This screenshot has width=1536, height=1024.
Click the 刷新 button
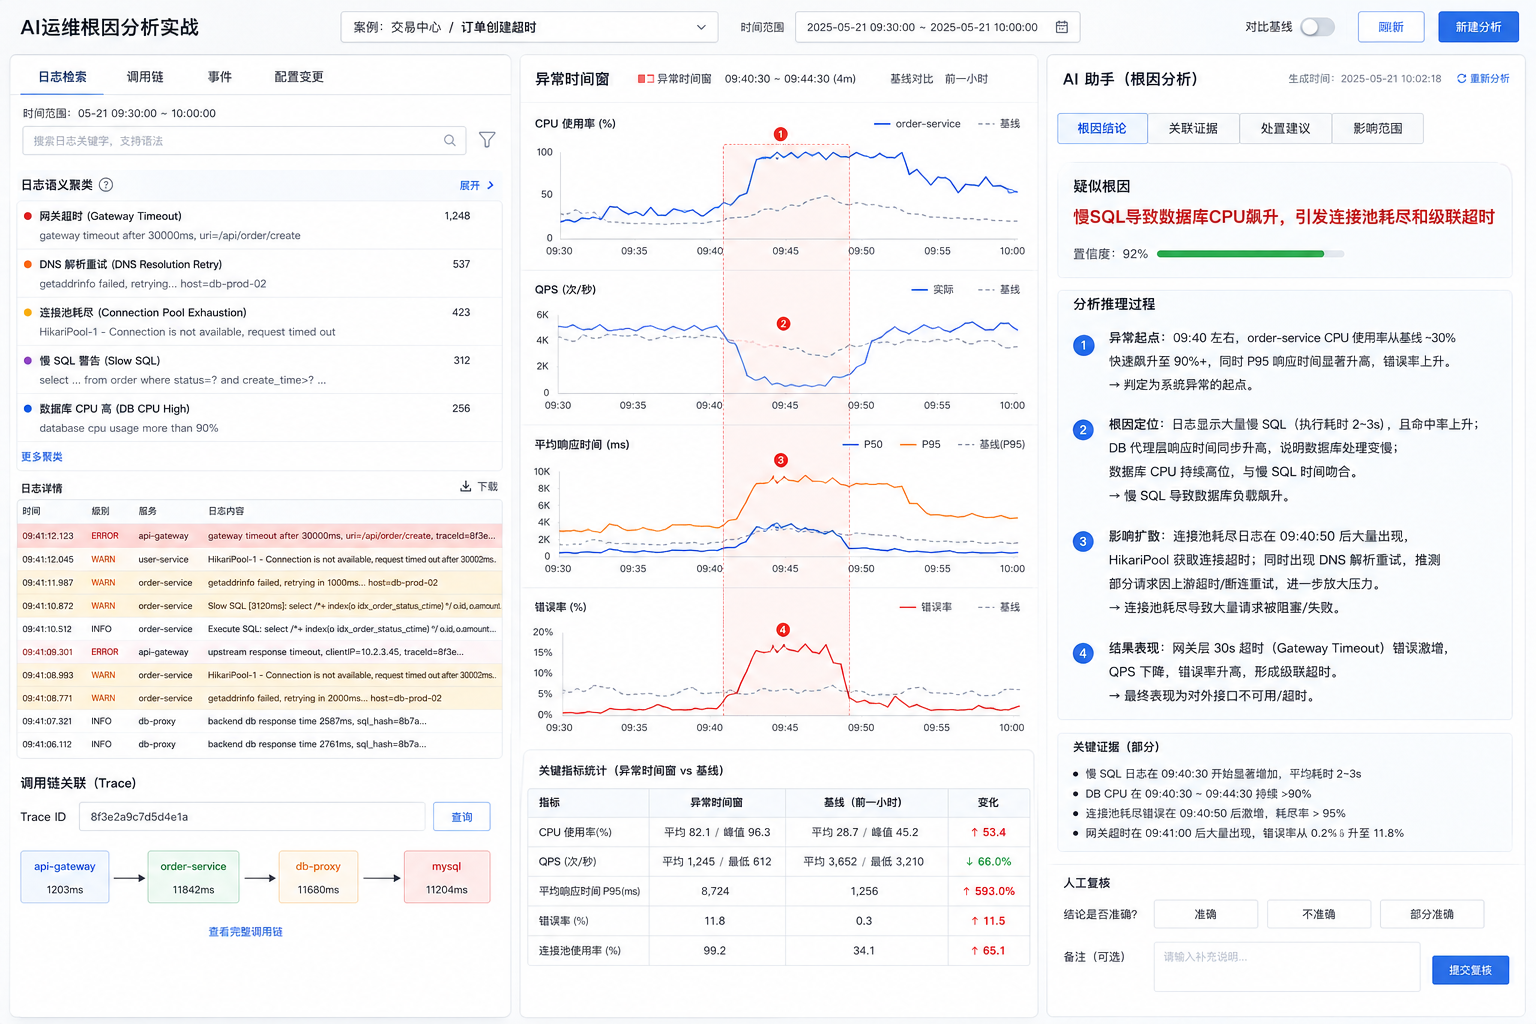coord(1391,27)
